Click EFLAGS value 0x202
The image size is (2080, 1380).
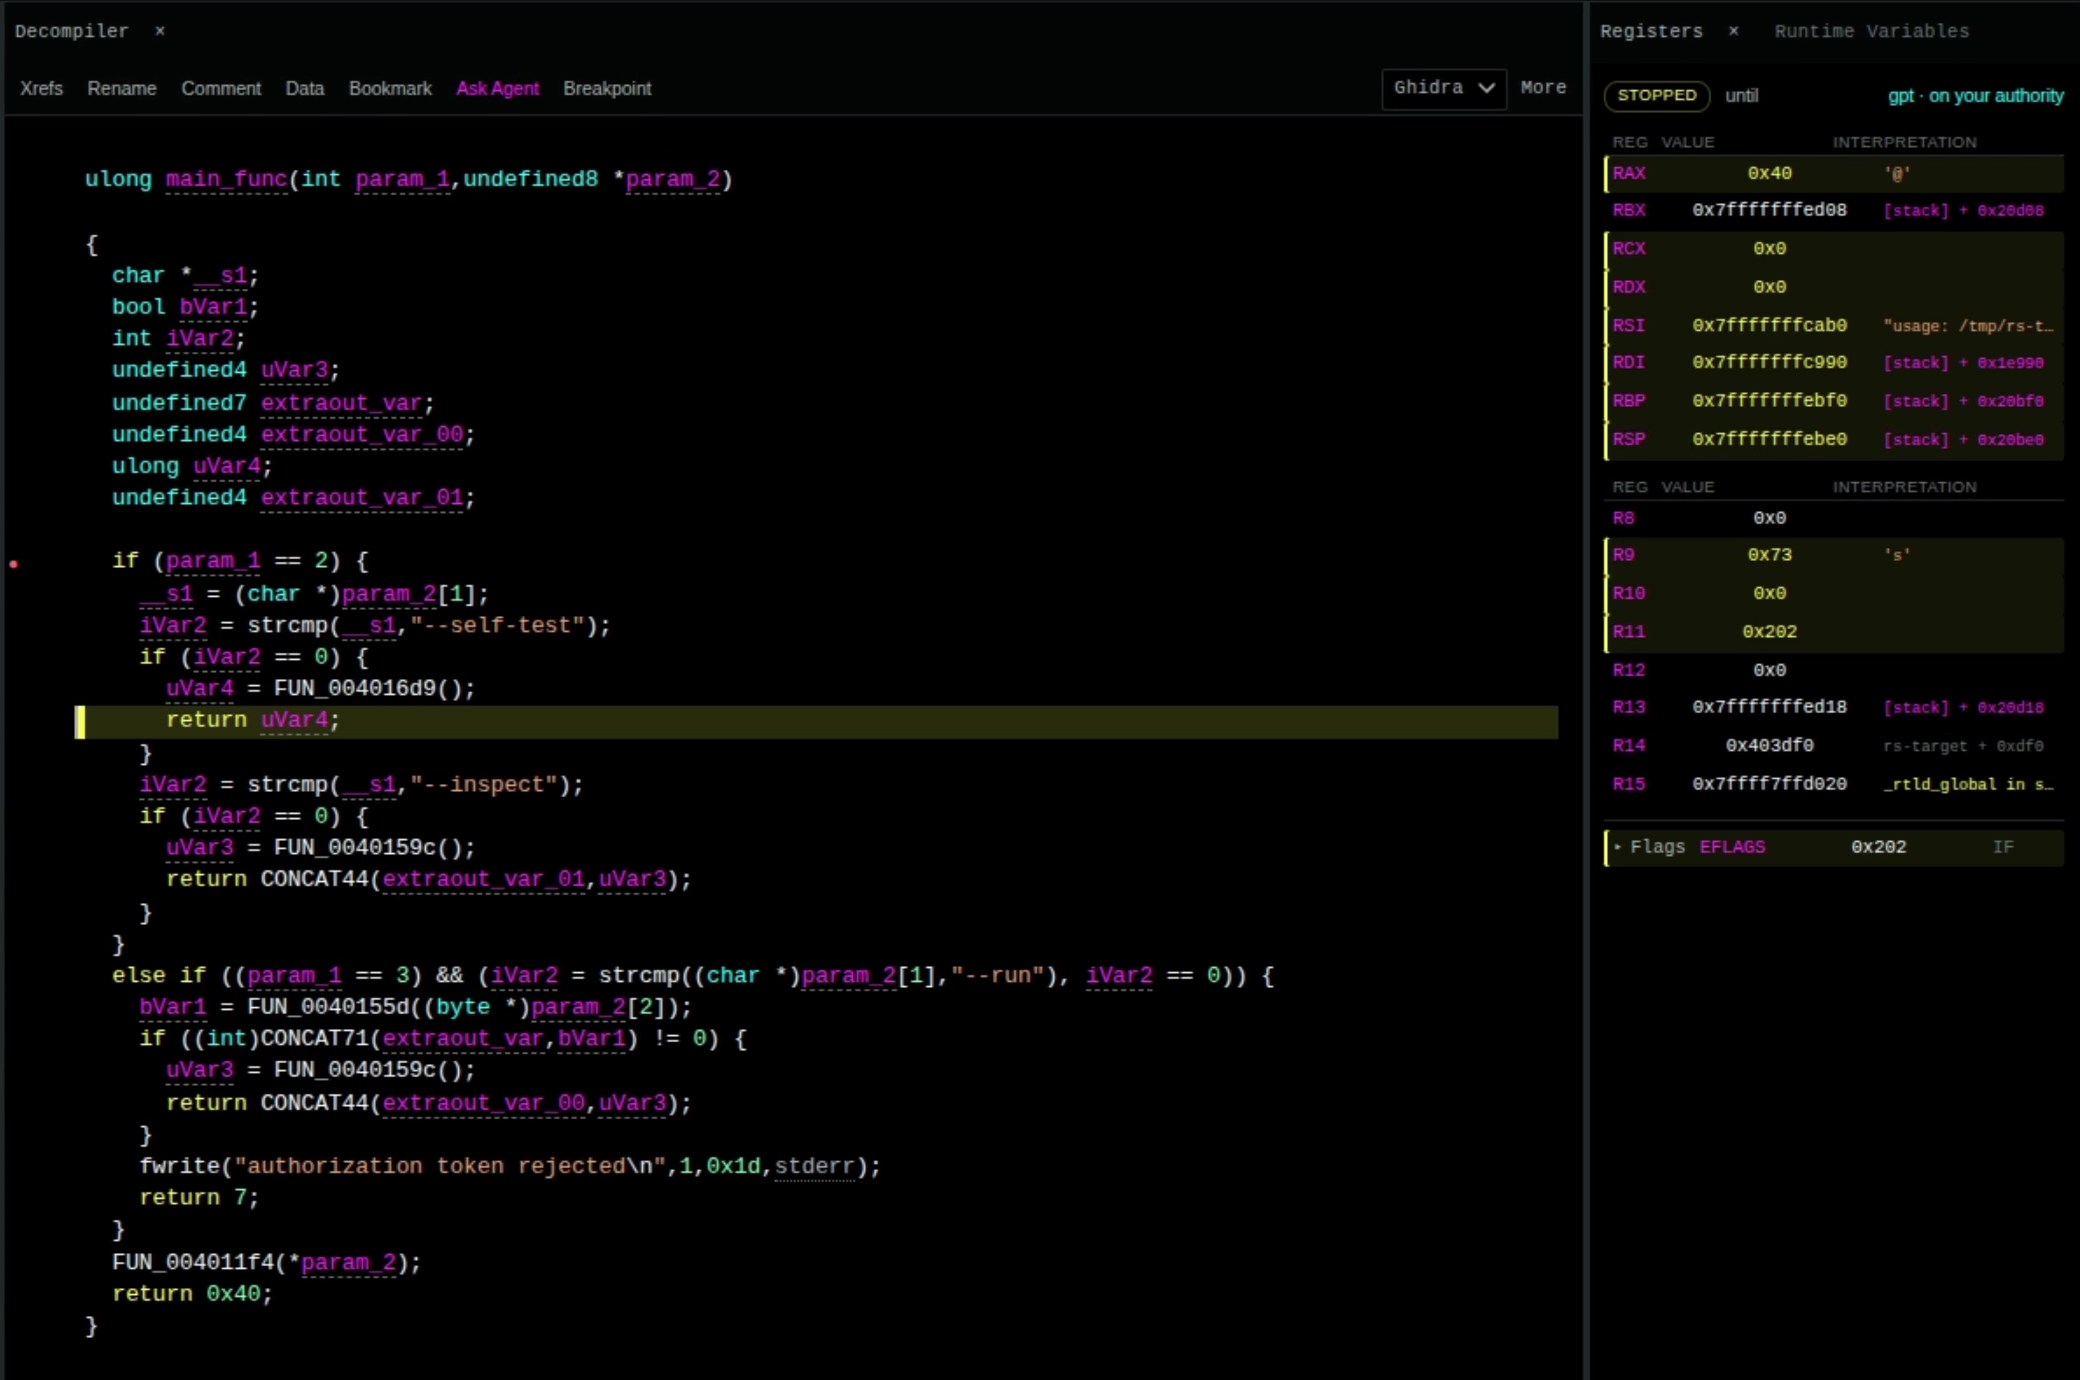coord(1878,847)
